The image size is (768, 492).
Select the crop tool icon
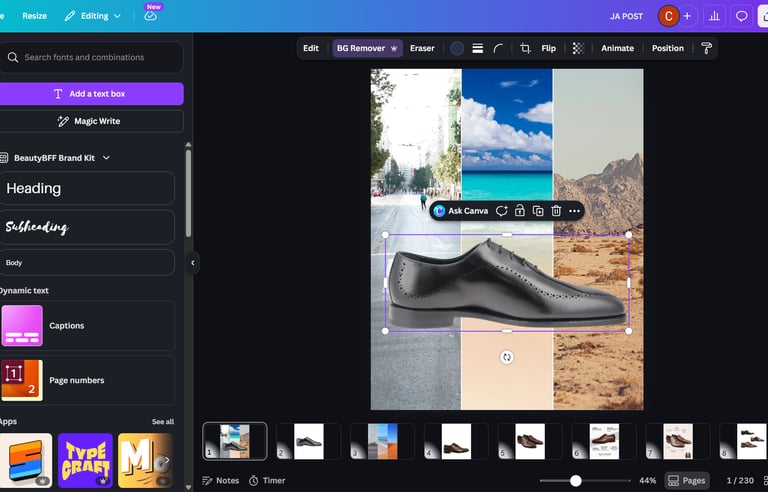[x=525, y=48]
